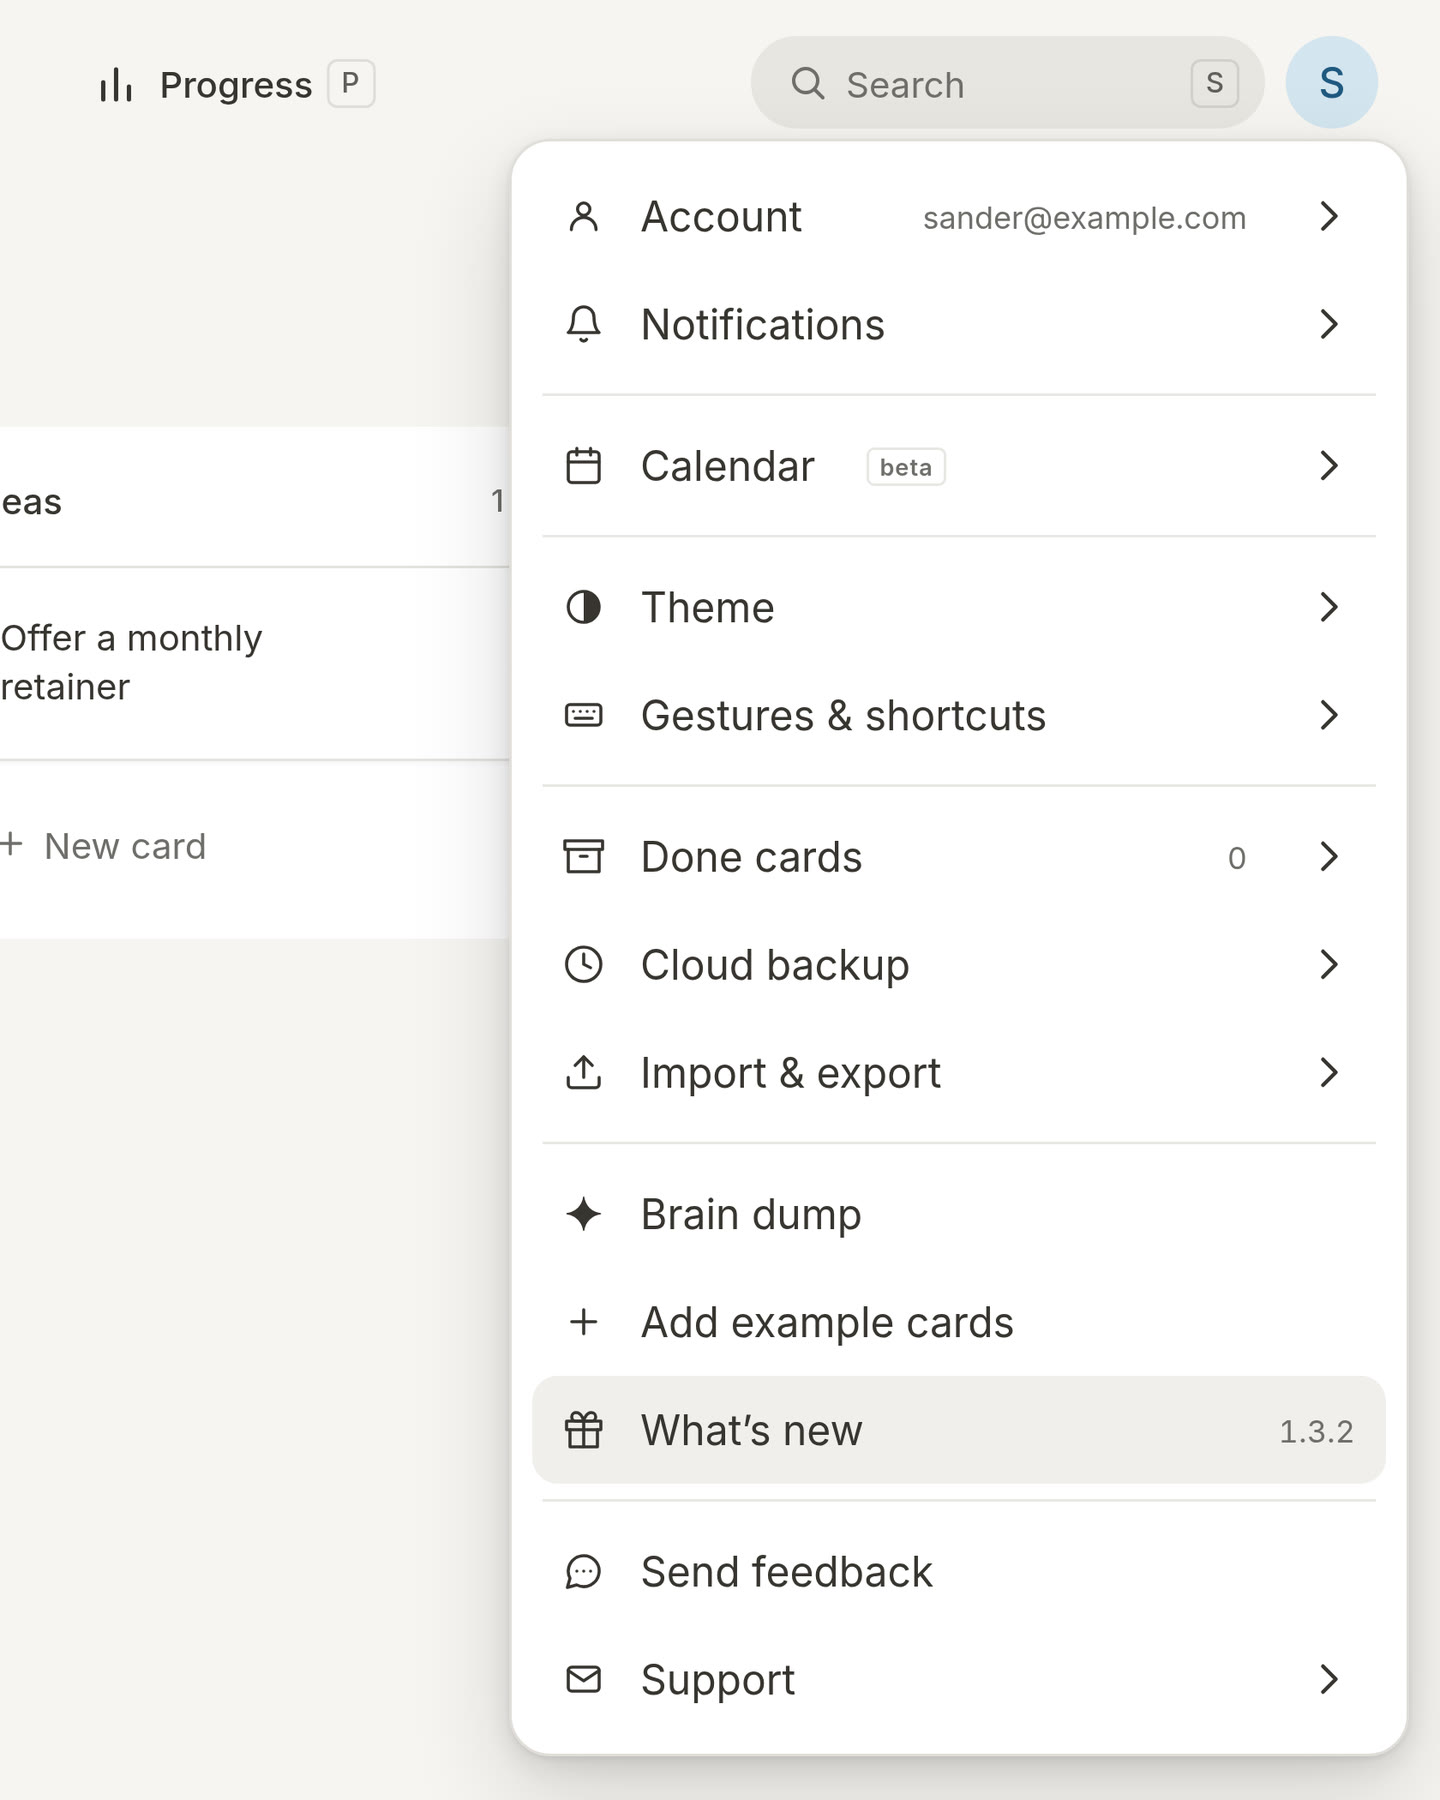The image size is (1440, 1800).
Task: Click the keyboard icon for Gestures & shortcuts
Action: (x=583, y=715)
